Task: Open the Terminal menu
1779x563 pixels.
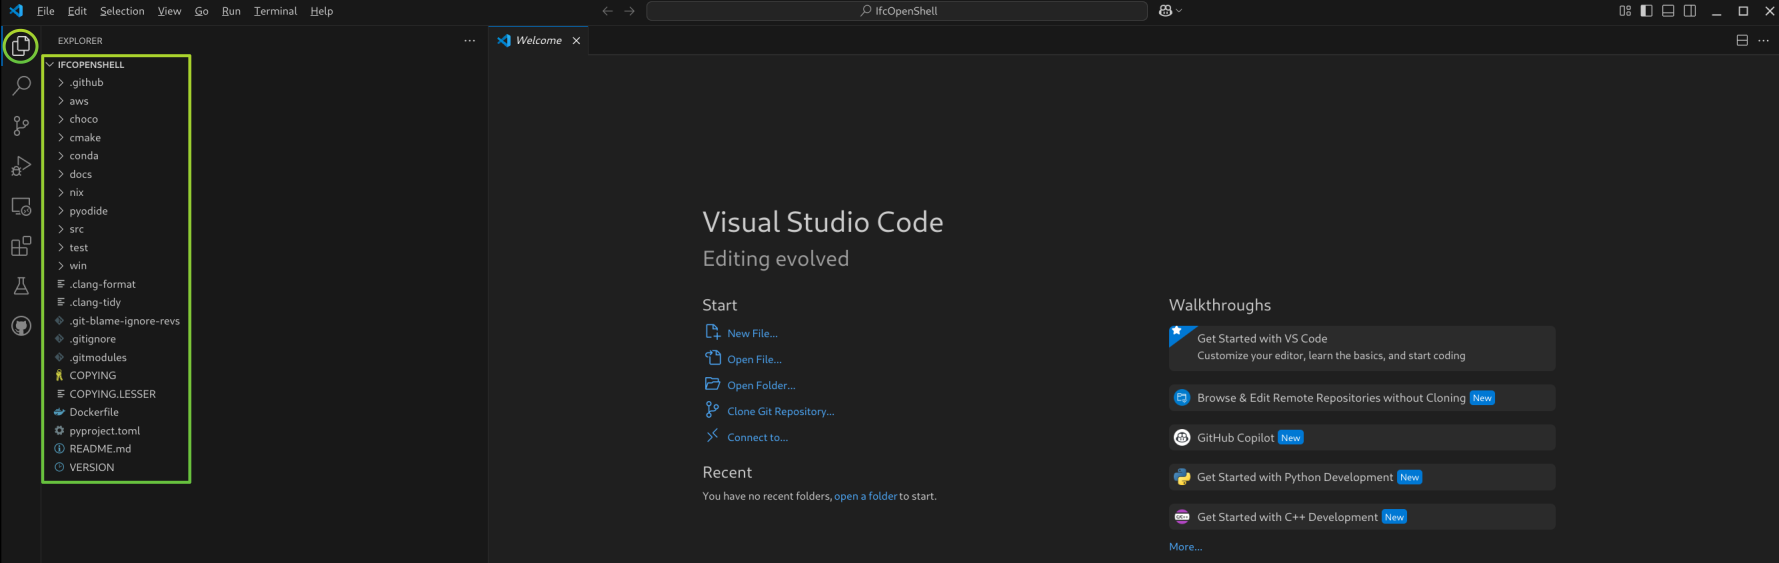Action: pos(275,11)
